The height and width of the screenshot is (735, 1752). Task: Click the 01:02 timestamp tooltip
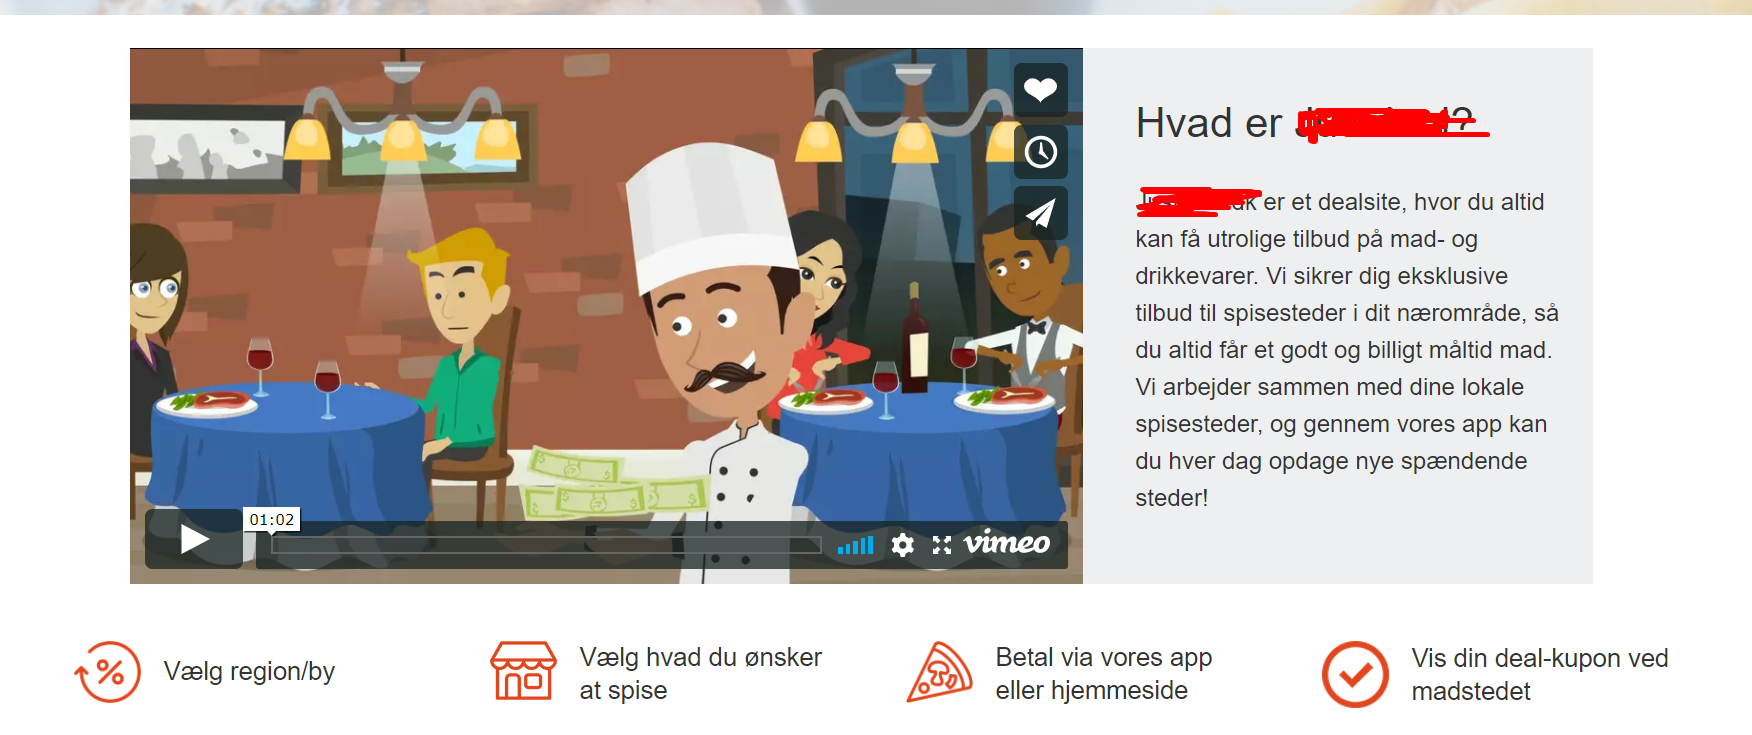pos(272,520)
